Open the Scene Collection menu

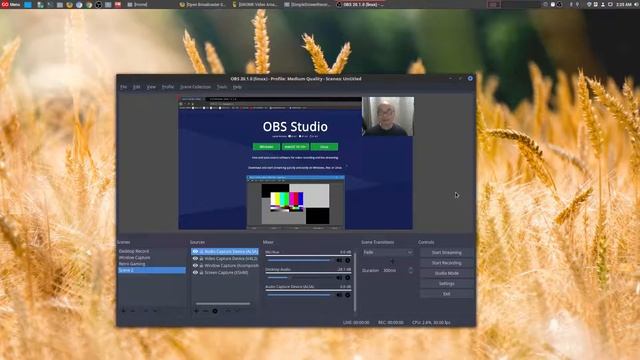tap(196, 87)
